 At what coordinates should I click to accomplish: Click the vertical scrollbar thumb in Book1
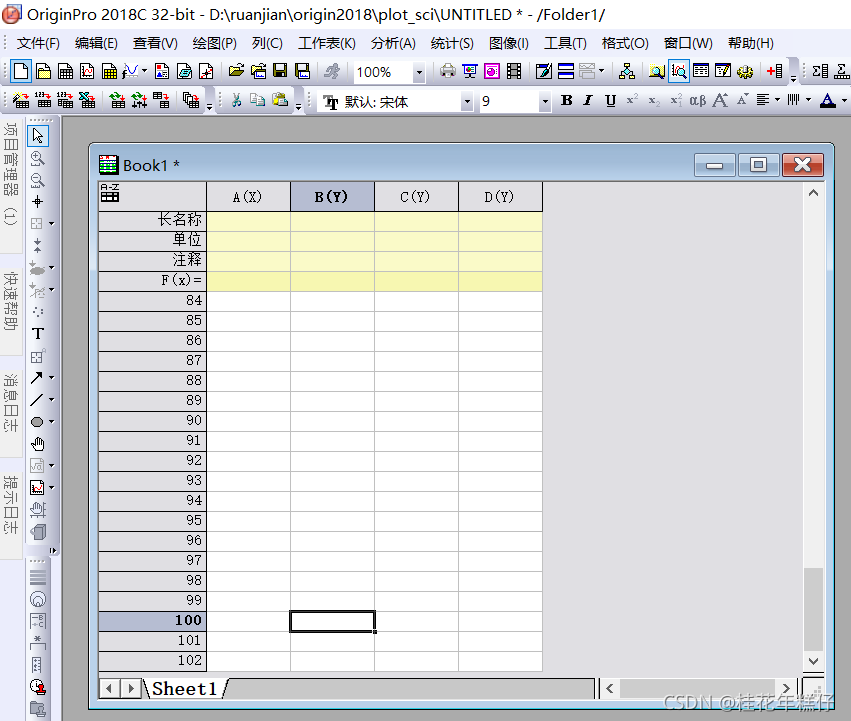pyautogui.click(x=813, y=608)
